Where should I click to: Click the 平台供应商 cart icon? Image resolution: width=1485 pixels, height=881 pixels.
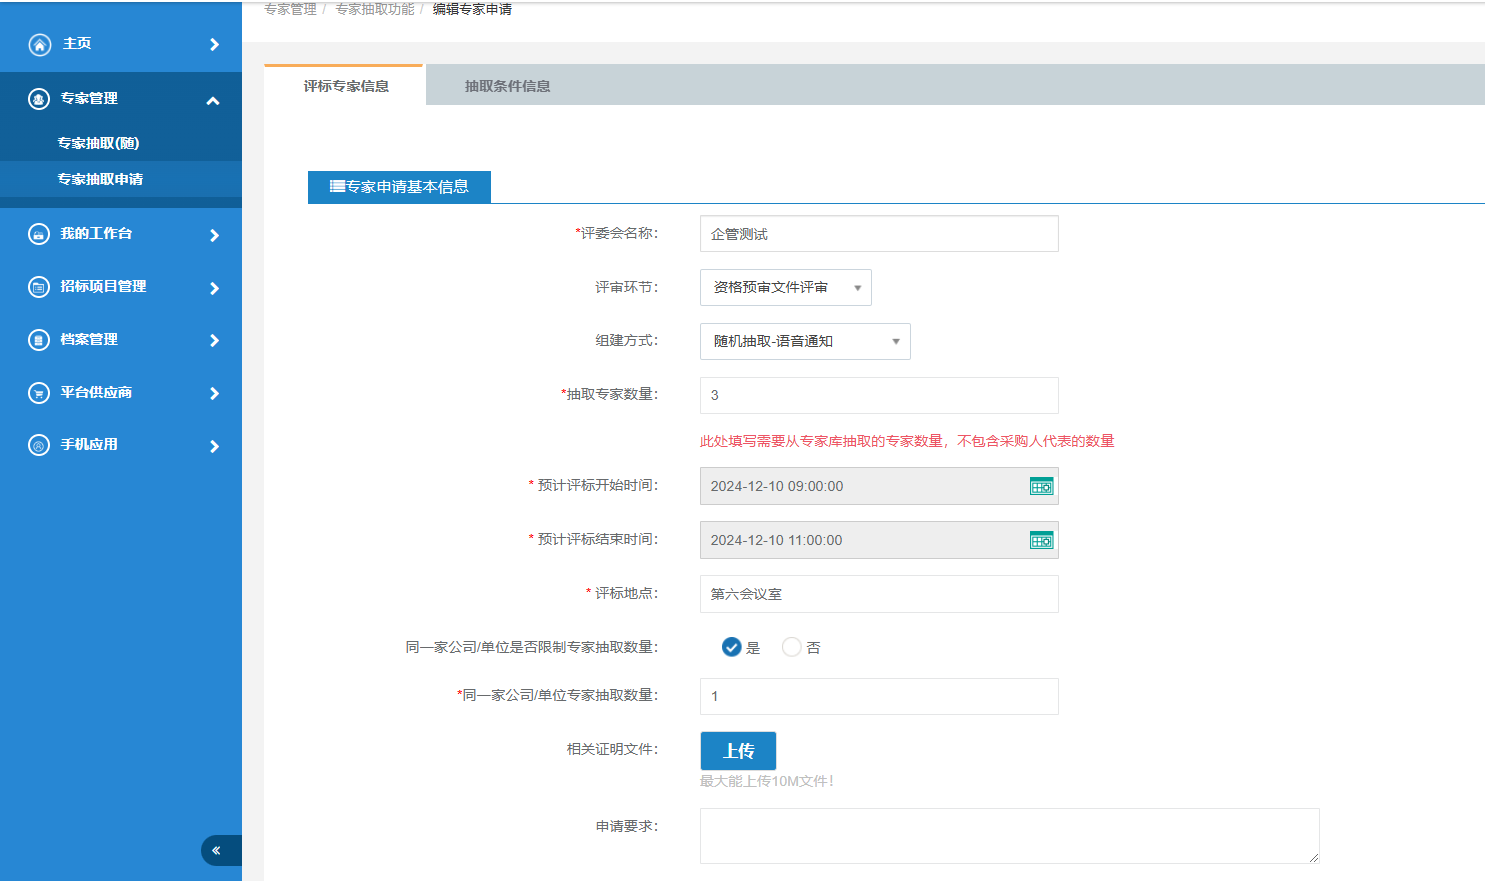point(39,393)
